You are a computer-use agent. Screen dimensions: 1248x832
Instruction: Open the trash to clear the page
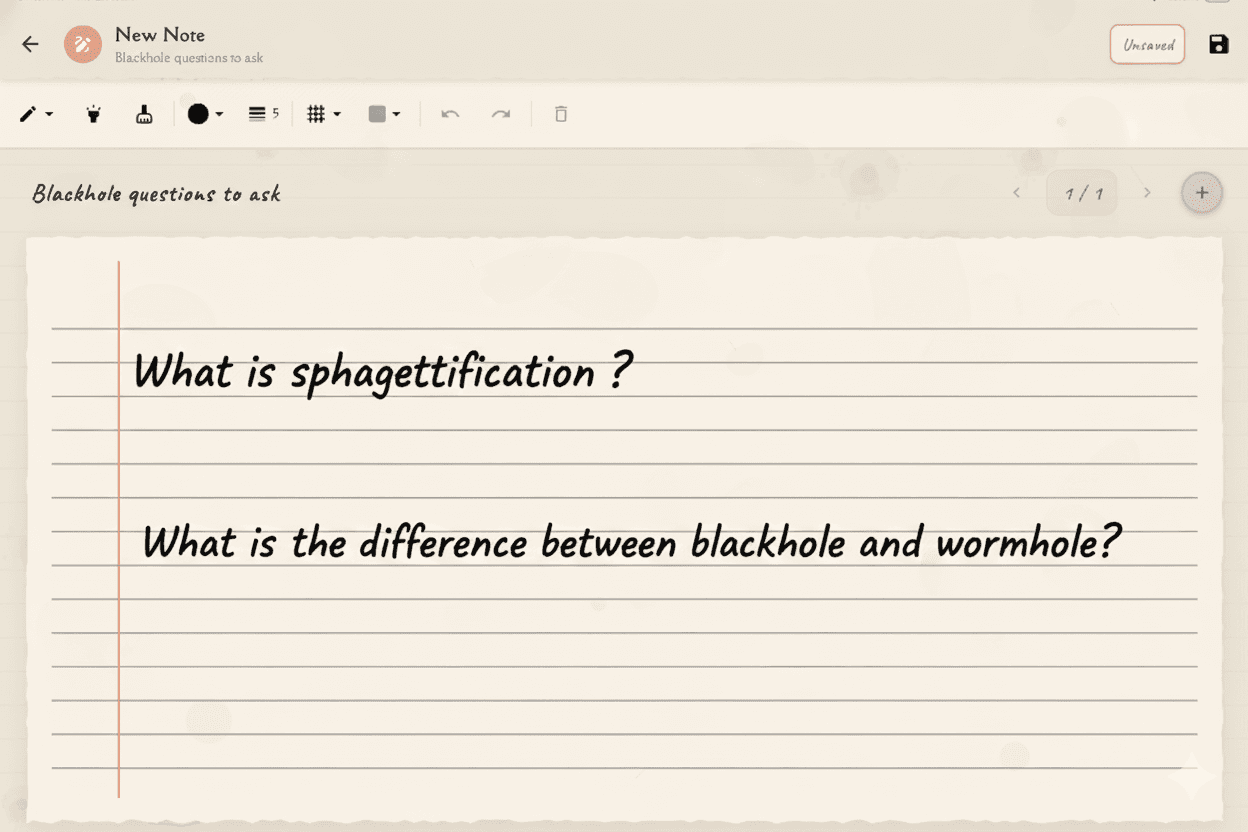coord(560,114)
